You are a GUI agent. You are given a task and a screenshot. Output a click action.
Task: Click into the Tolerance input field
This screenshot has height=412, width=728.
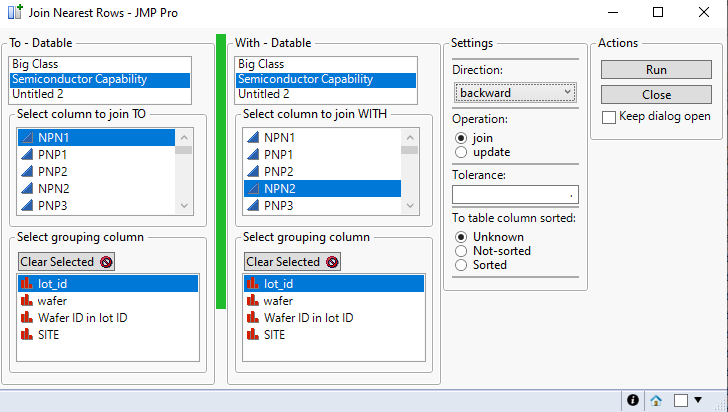point(514,193)
